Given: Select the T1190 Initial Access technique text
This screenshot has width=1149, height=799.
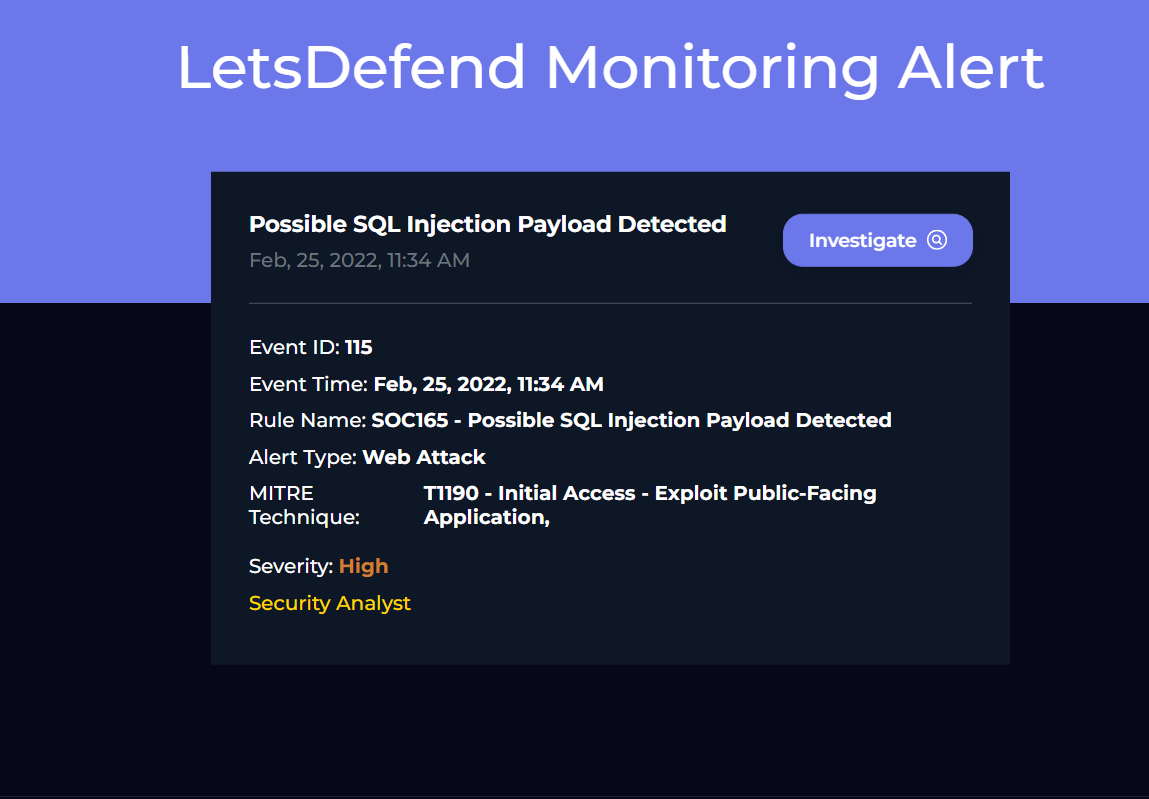Looking at the screenshot, I should pyautogui.click(x=650, y=505).
